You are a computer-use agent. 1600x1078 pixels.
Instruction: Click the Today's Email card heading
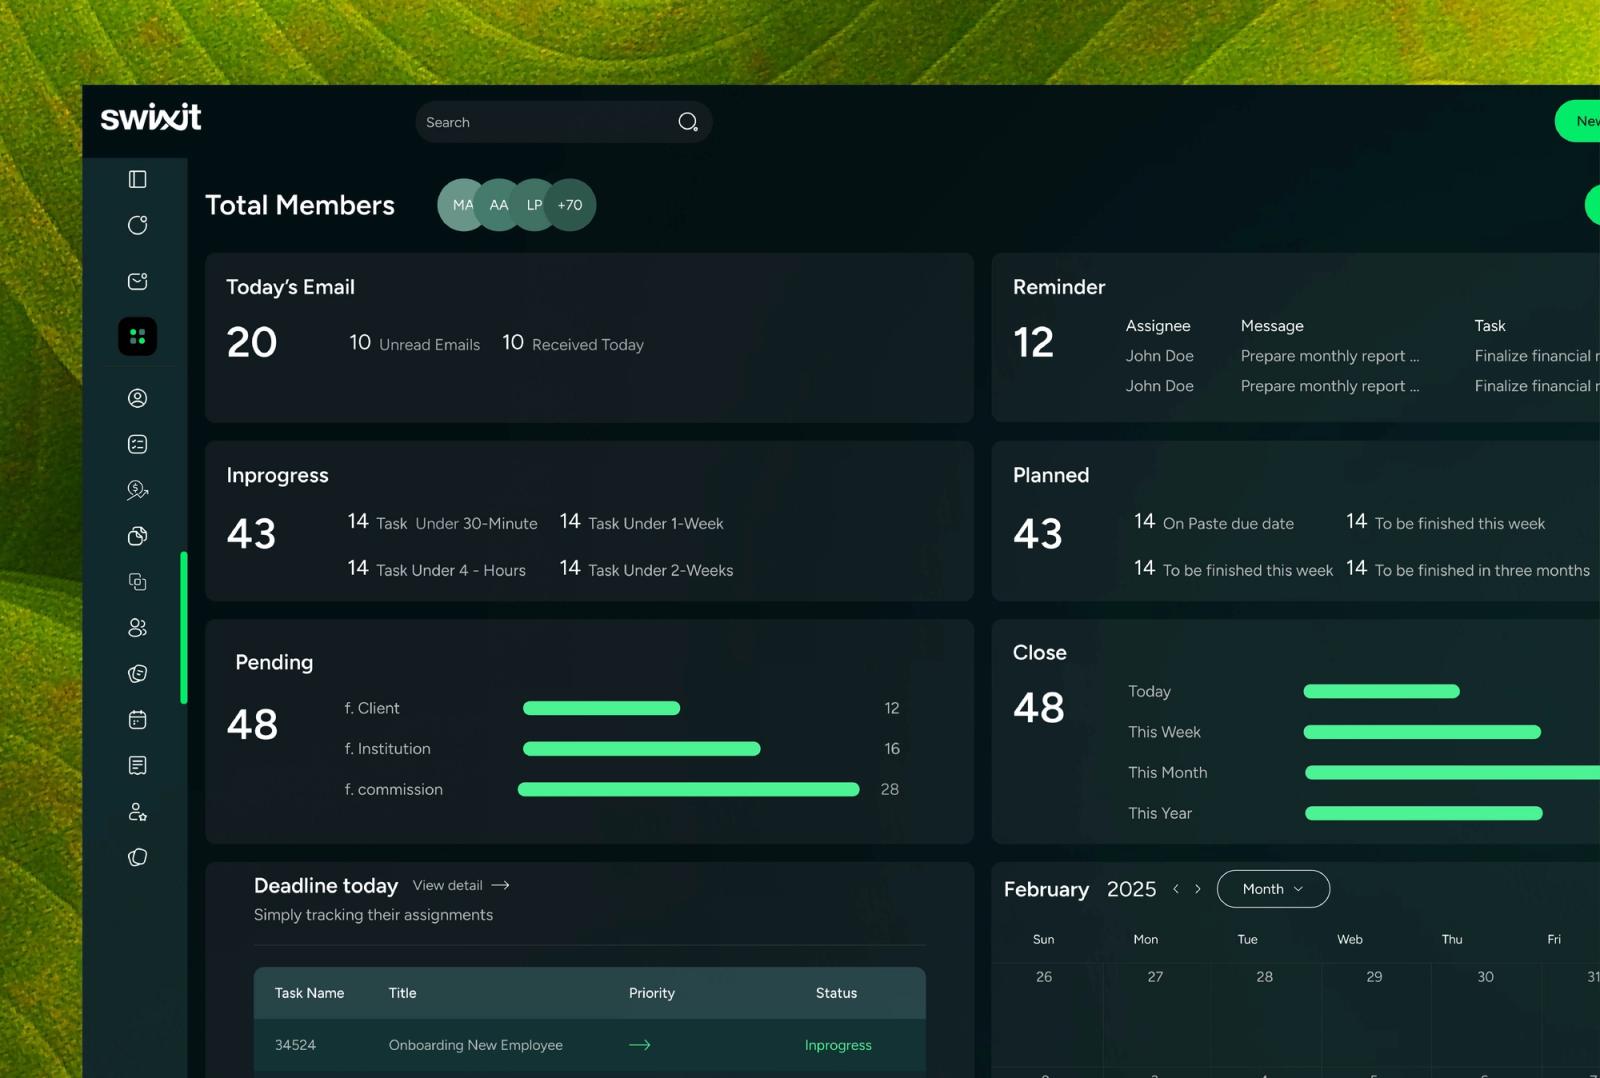coord(290,287)
